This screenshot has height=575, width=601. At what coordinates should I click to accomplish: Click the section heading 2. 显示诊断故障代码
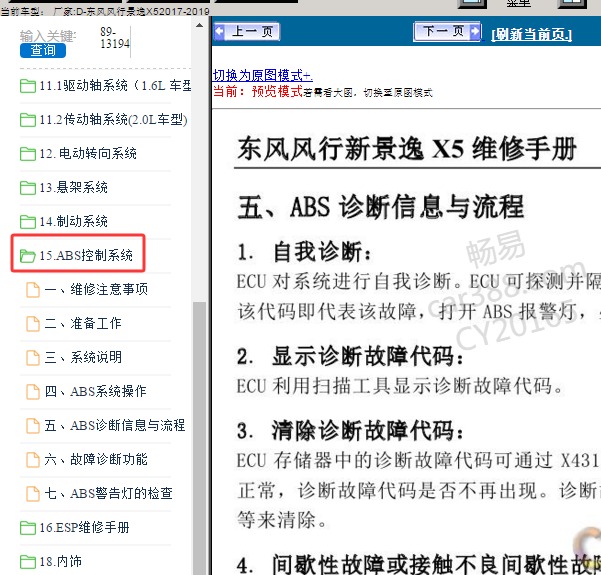350,356
